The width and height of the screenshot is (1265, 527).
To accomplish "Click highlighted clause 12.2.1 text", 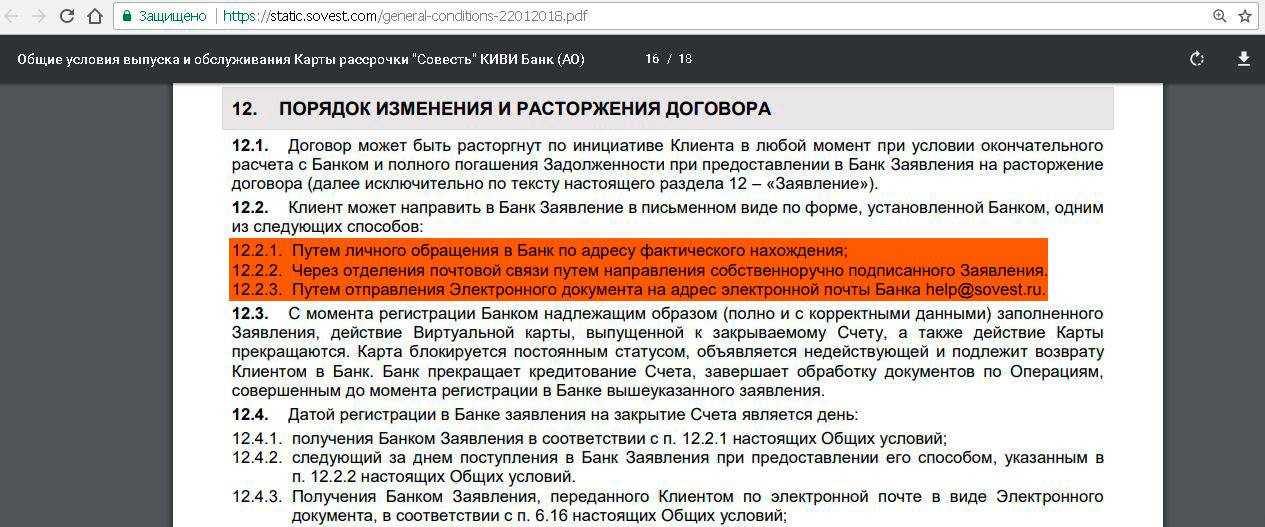I will [x=569, y=250].
